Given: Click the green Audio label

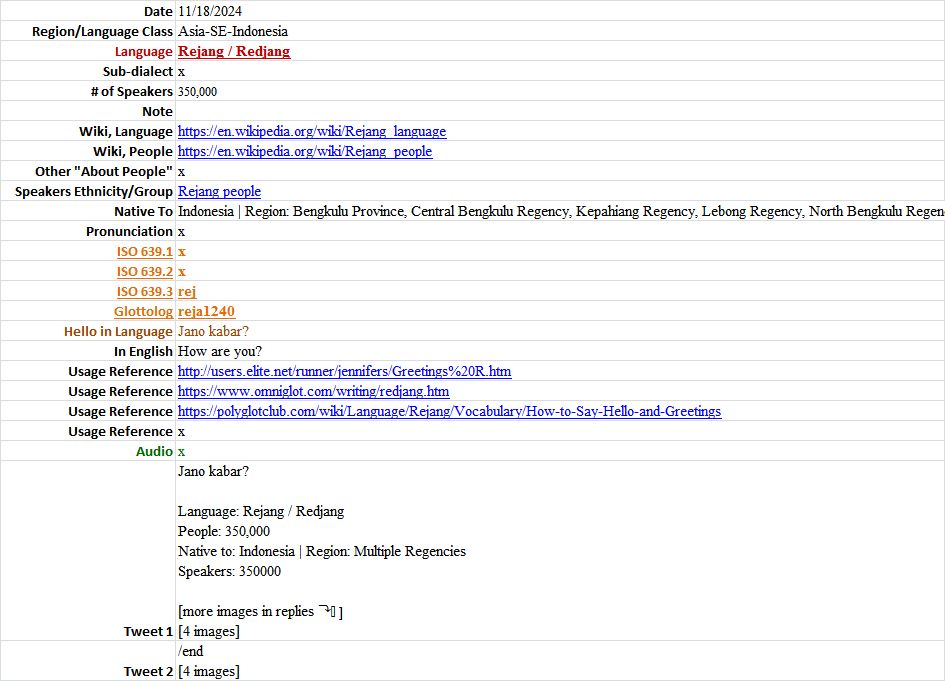Looking at the screenshot, I should [154, 451].
